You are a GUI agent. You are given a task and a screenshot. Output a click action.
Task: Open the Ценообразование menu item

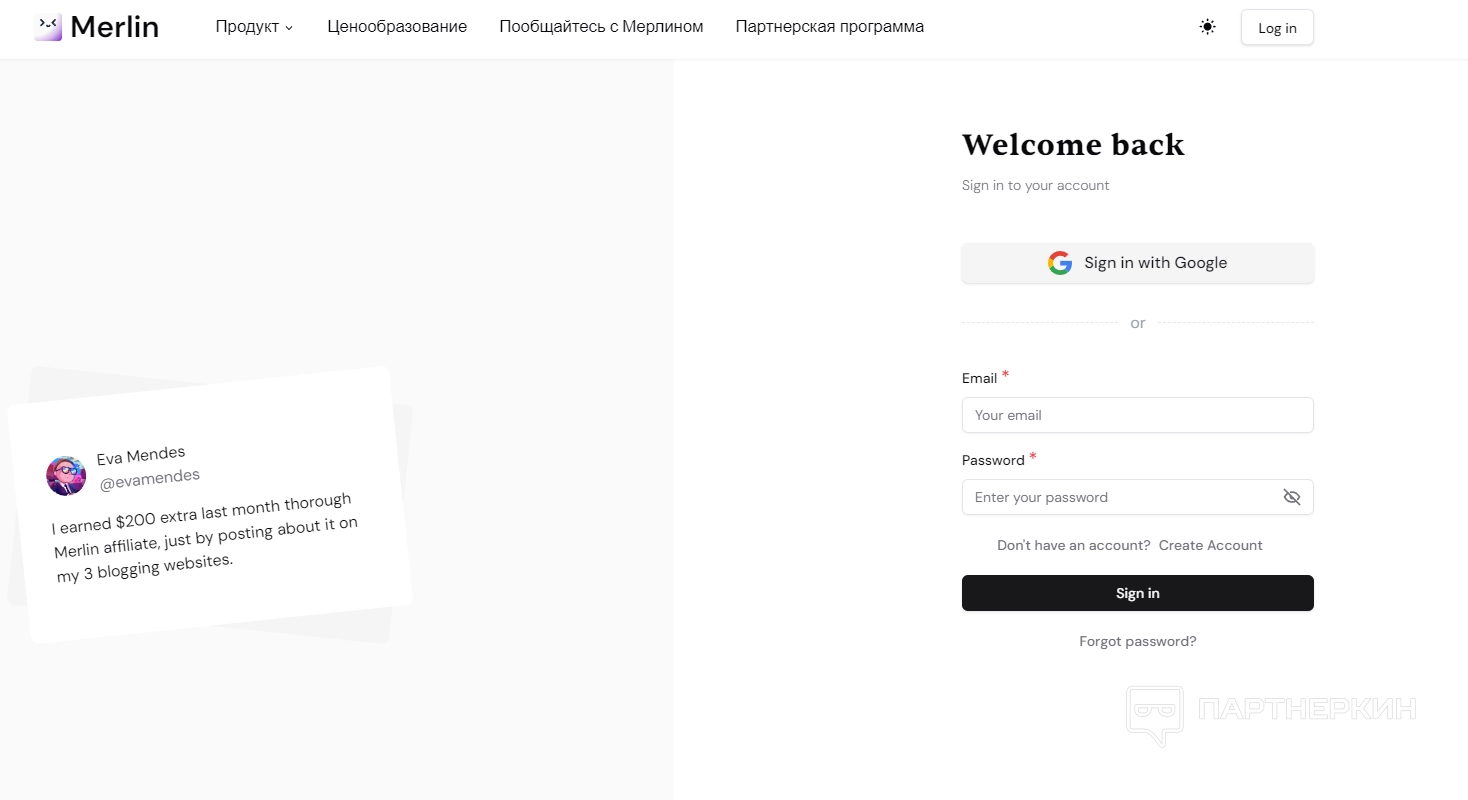pyautogui.click(x=397, y=27)
